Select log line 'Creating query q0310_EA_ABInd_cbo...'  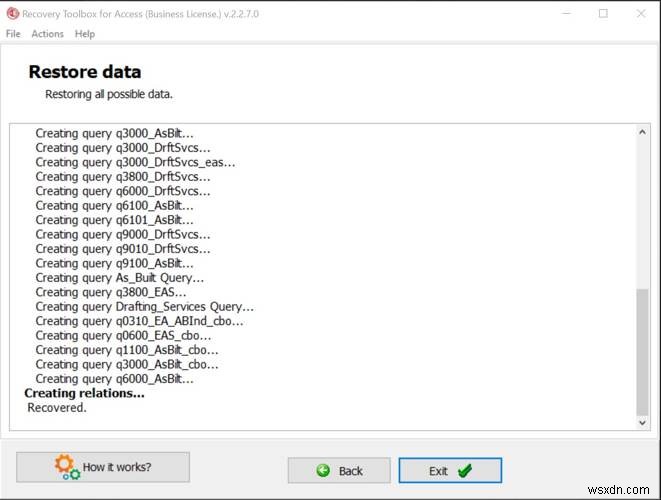coord(139,321)
